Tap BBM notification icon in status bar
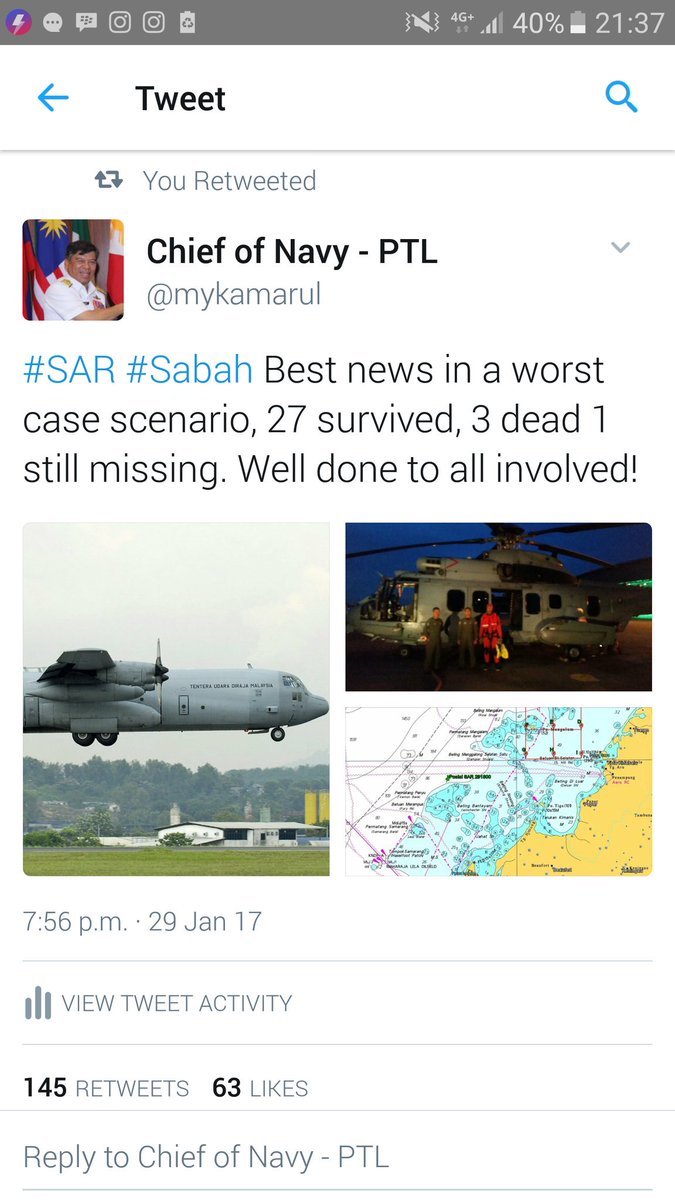The height and width of the screenshot is (1200, 675). point(86,21)
